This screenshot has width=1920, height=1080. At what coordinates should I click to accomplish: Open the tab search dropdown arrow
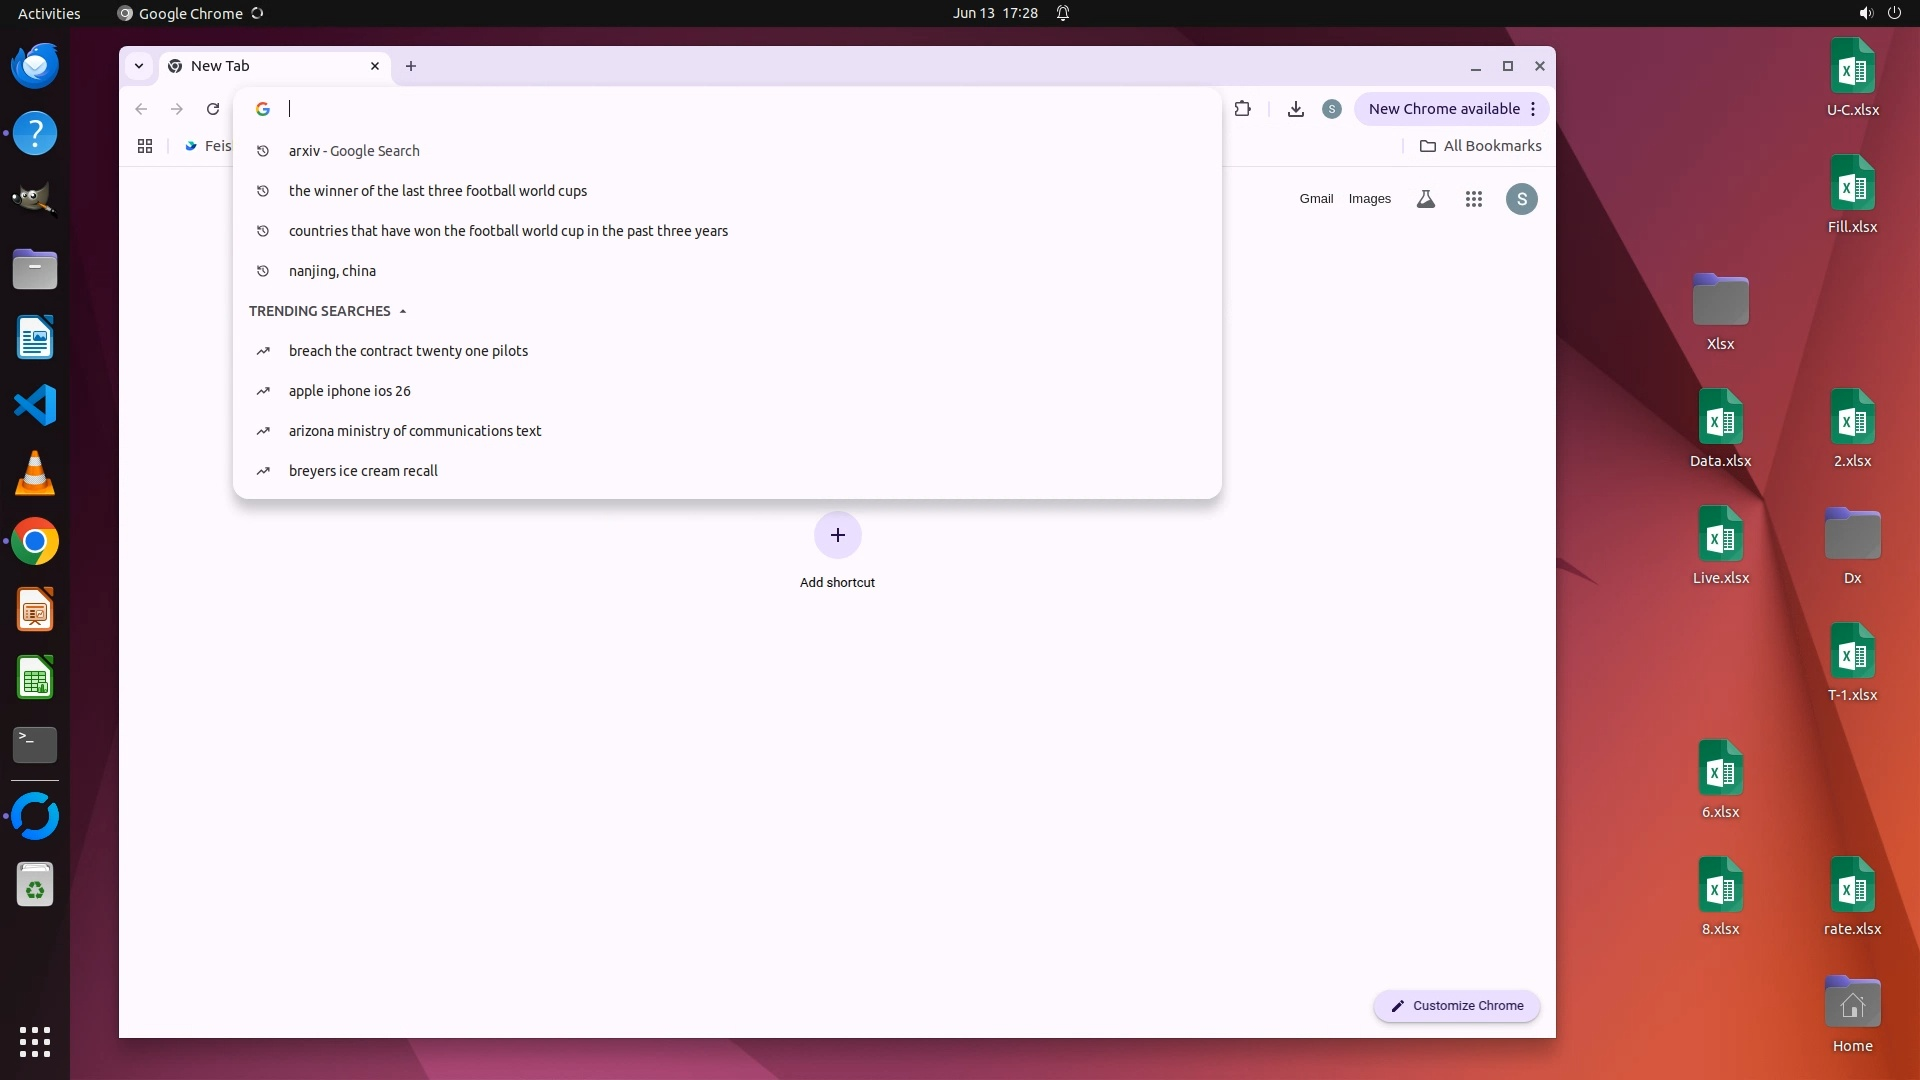[x=139, y=66]
